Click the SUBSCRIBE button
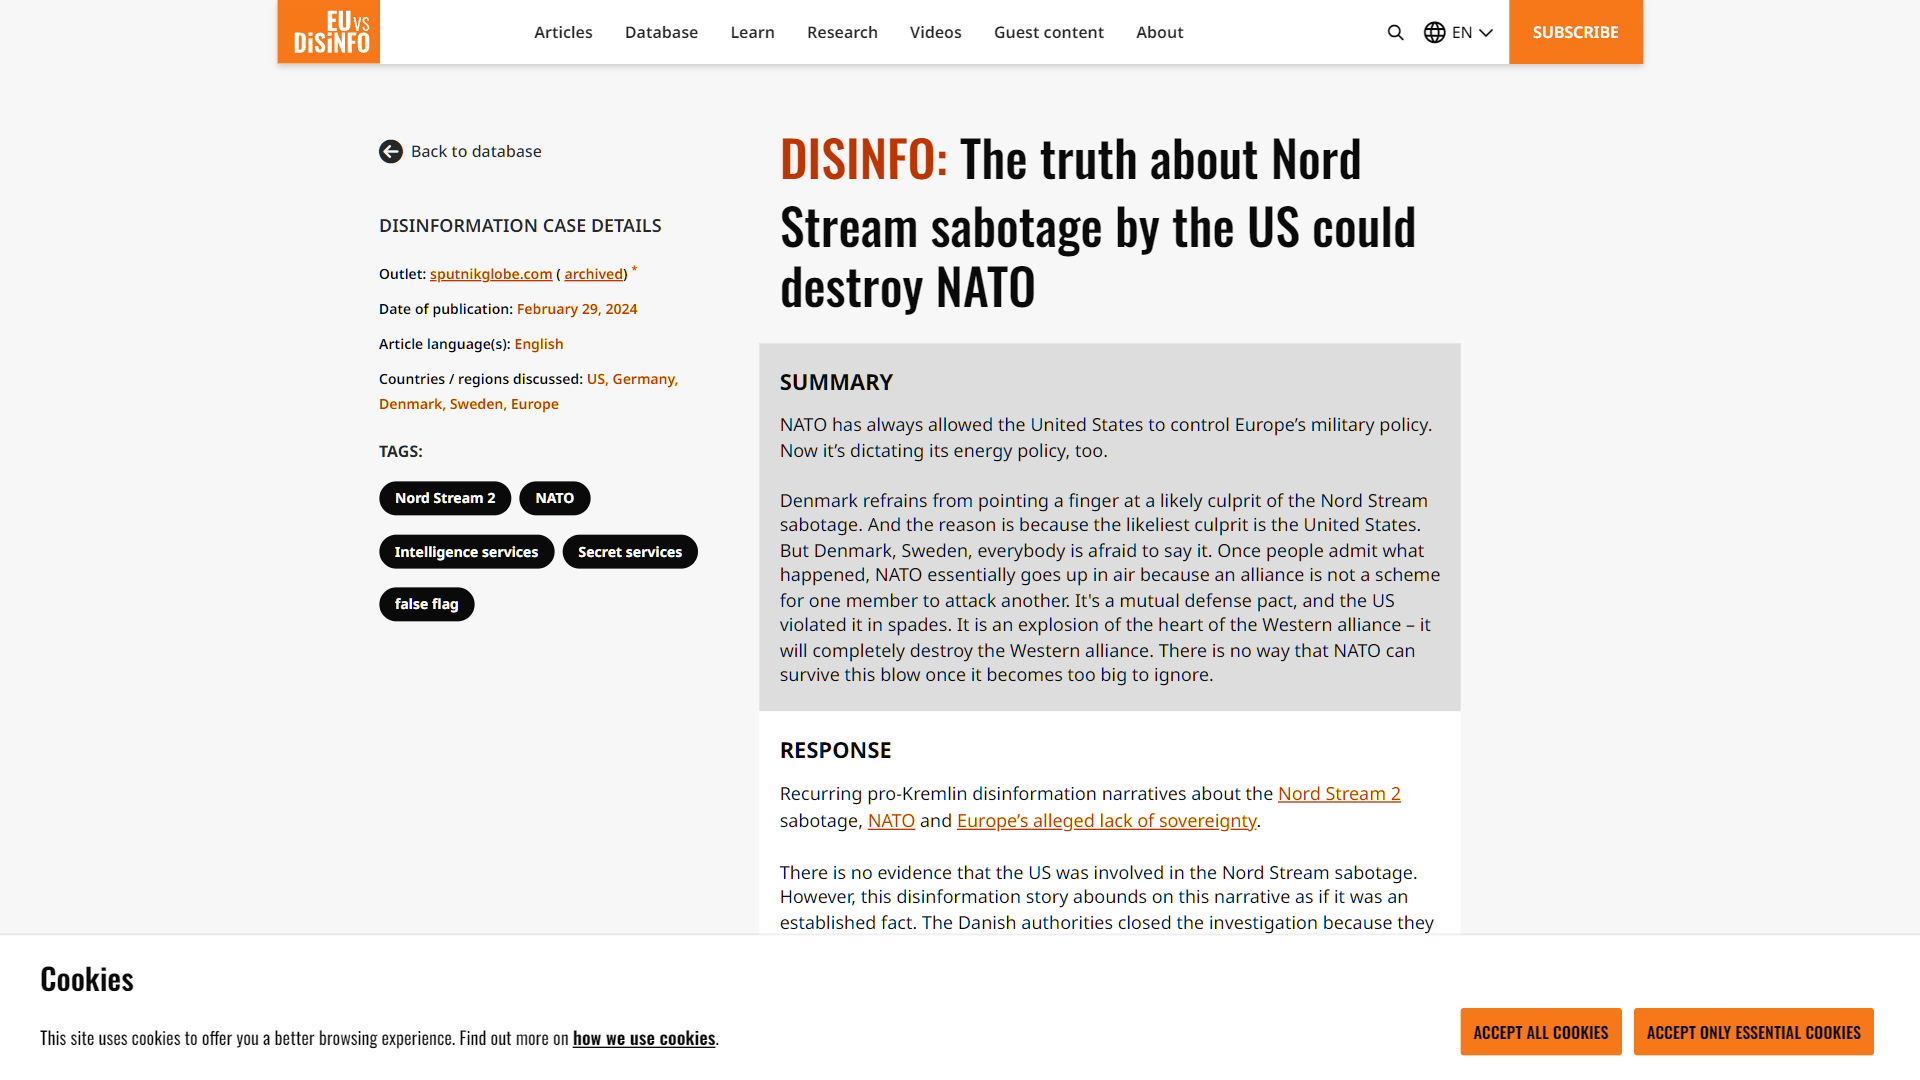 (x=1575, y=32)
